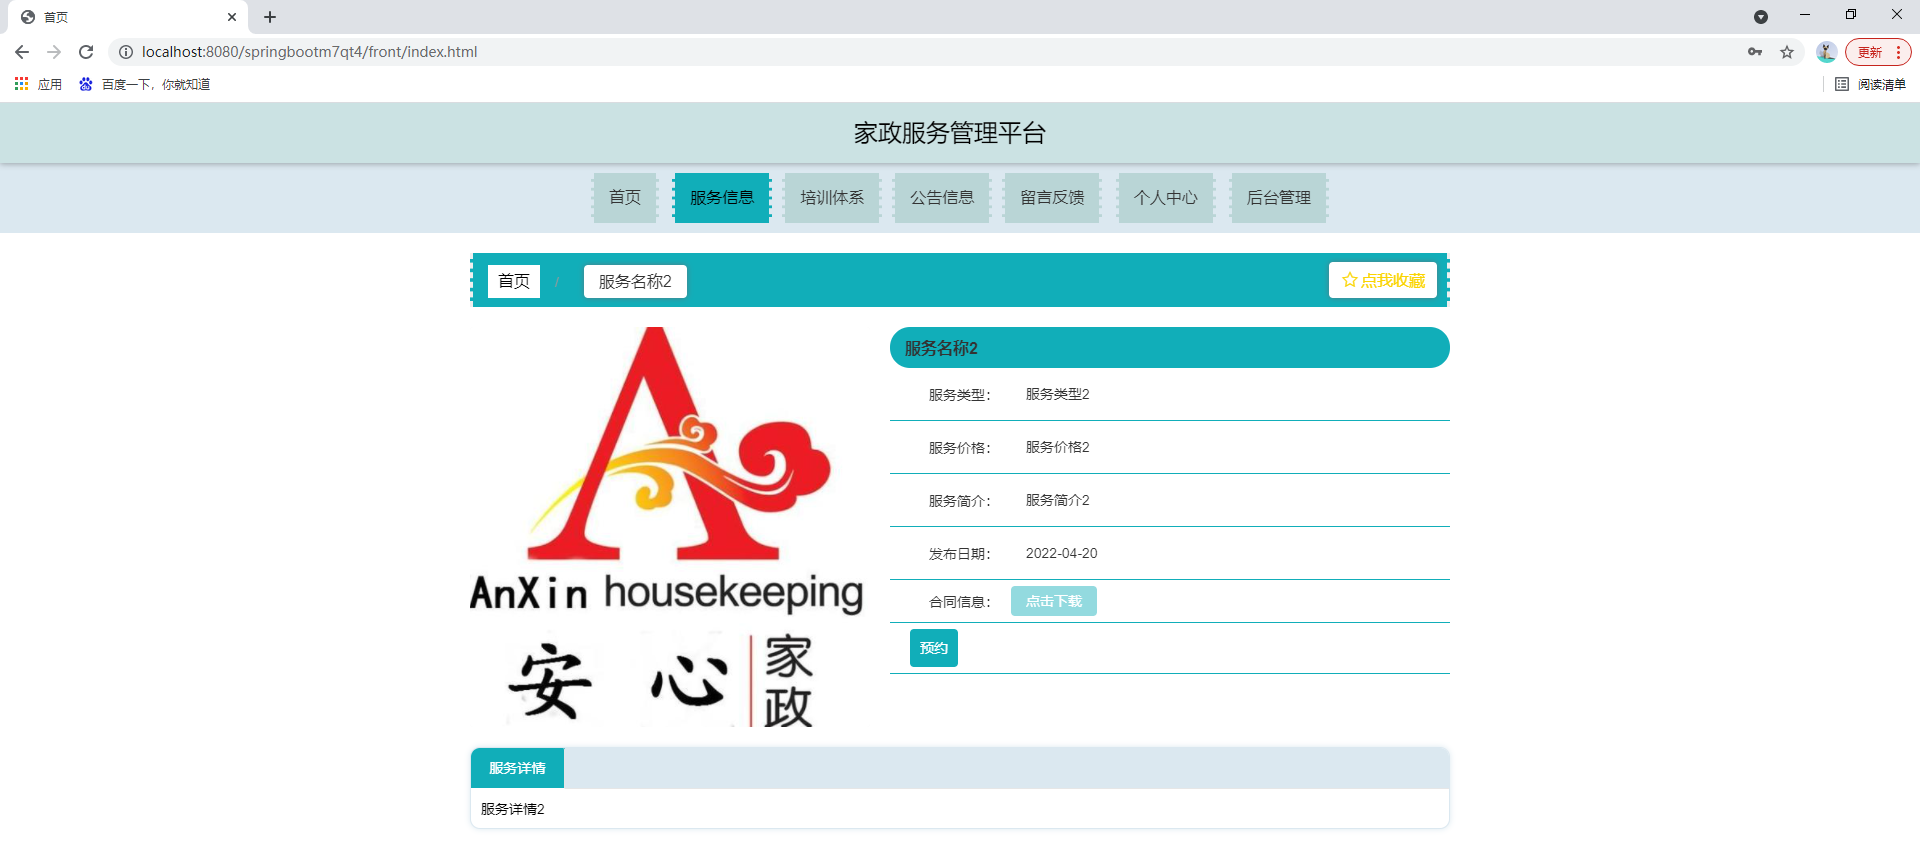Click the address bar URL

tap(310, 52)
